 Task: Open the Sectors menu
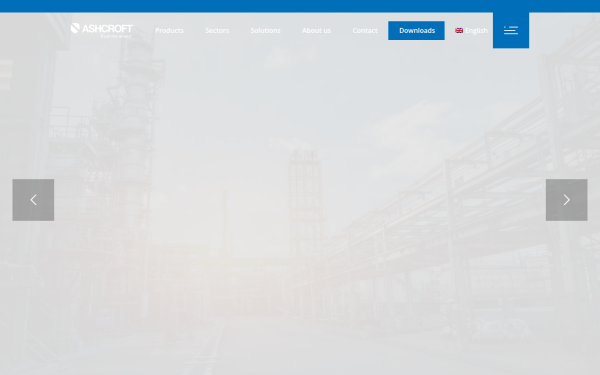217,31
